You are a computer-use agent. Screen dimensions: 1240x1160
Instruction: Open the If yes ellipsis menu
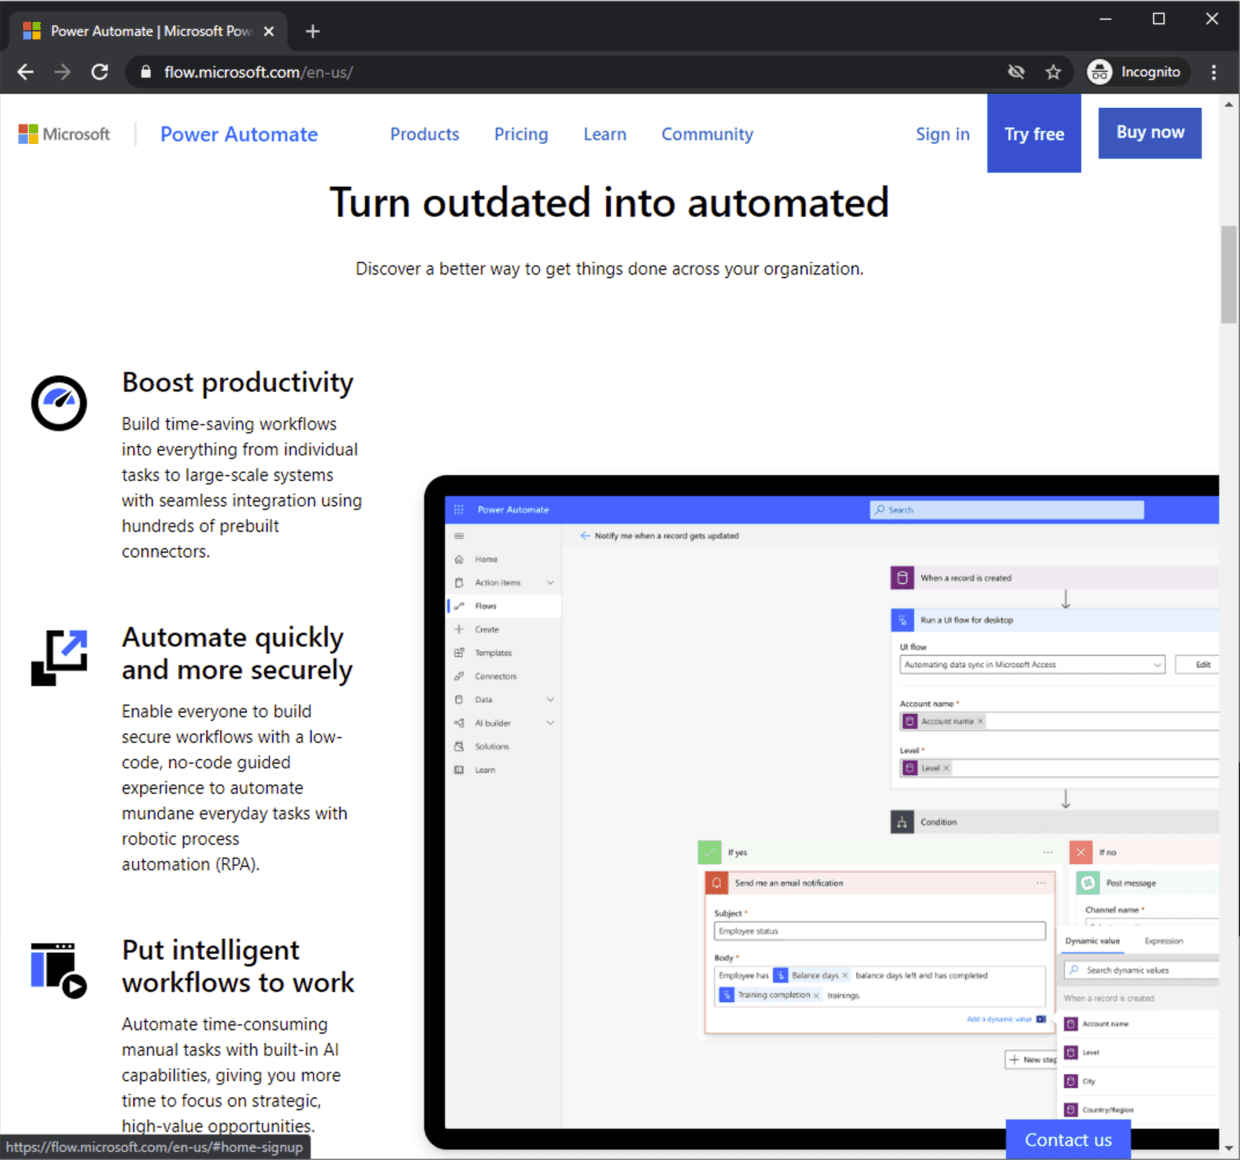coord(1048,852)
